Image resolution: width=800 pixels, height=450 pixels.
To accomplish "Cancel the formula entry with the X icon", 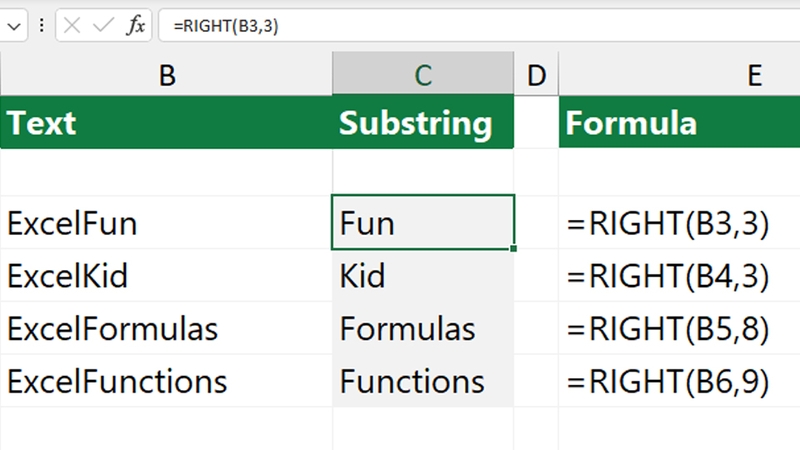I will 72,25.
